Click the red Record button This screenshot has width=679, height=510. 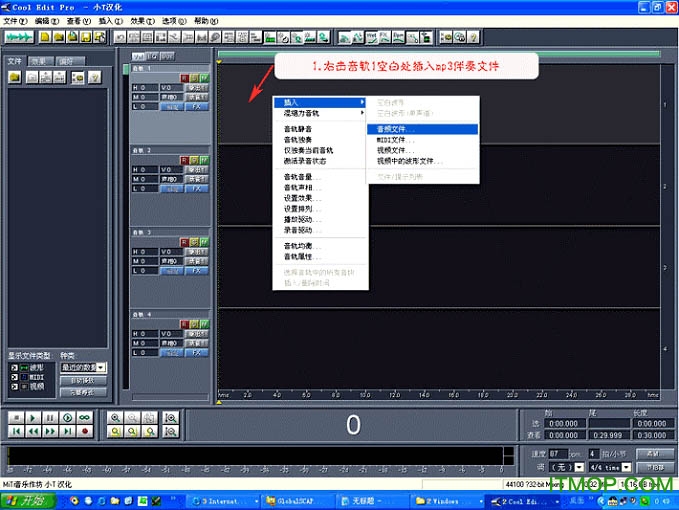tap(85, 431)
